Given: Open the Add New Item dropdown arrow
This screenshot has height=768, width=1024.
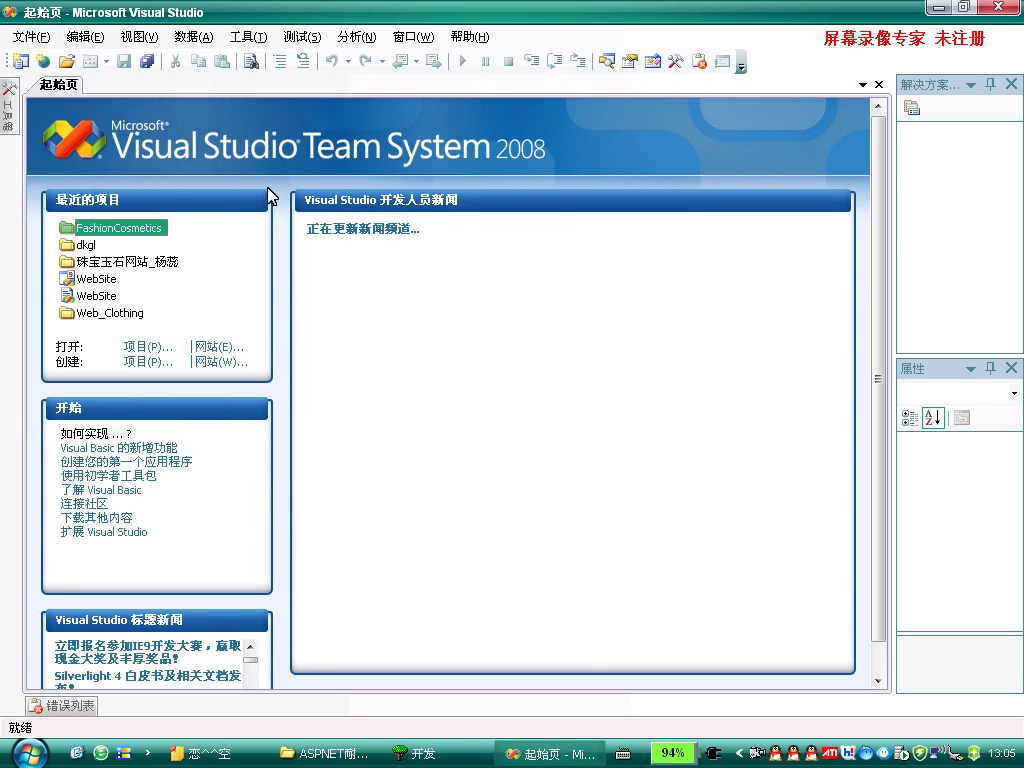Looking at the screenshot, I should (106, 62).
